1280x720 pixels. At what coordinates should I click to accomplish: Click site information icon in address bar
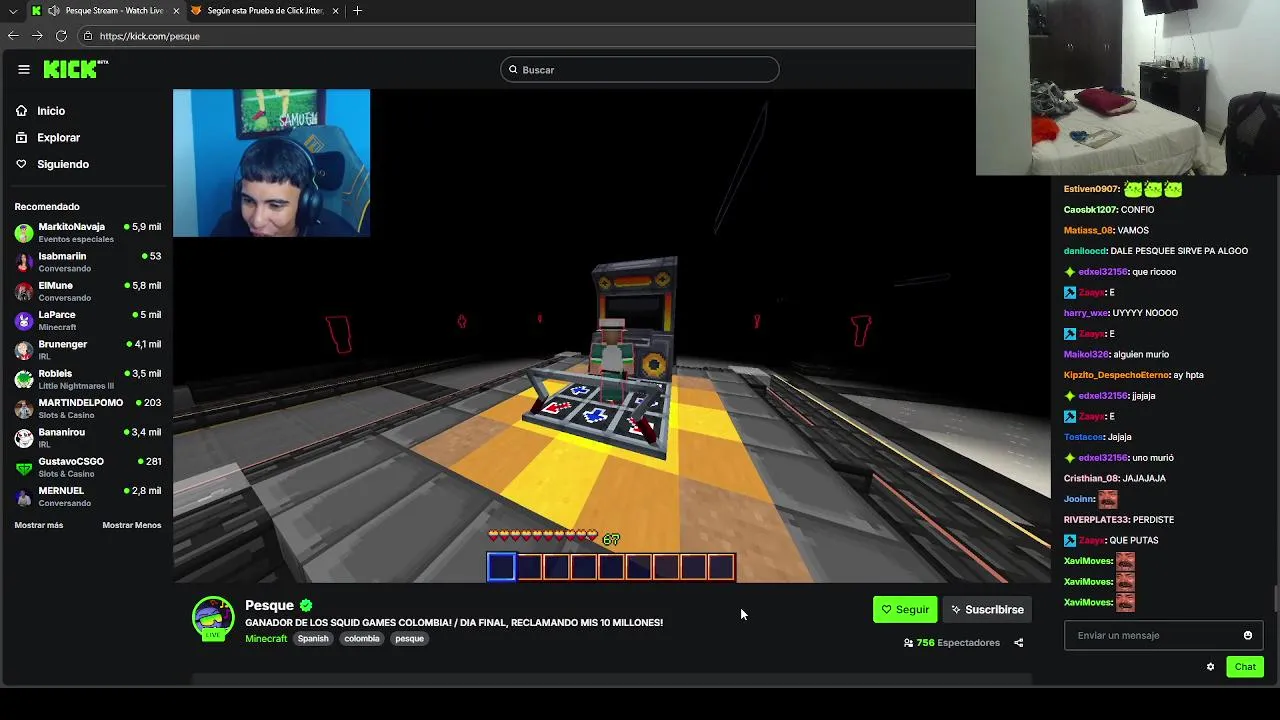[x=88, y=36]
